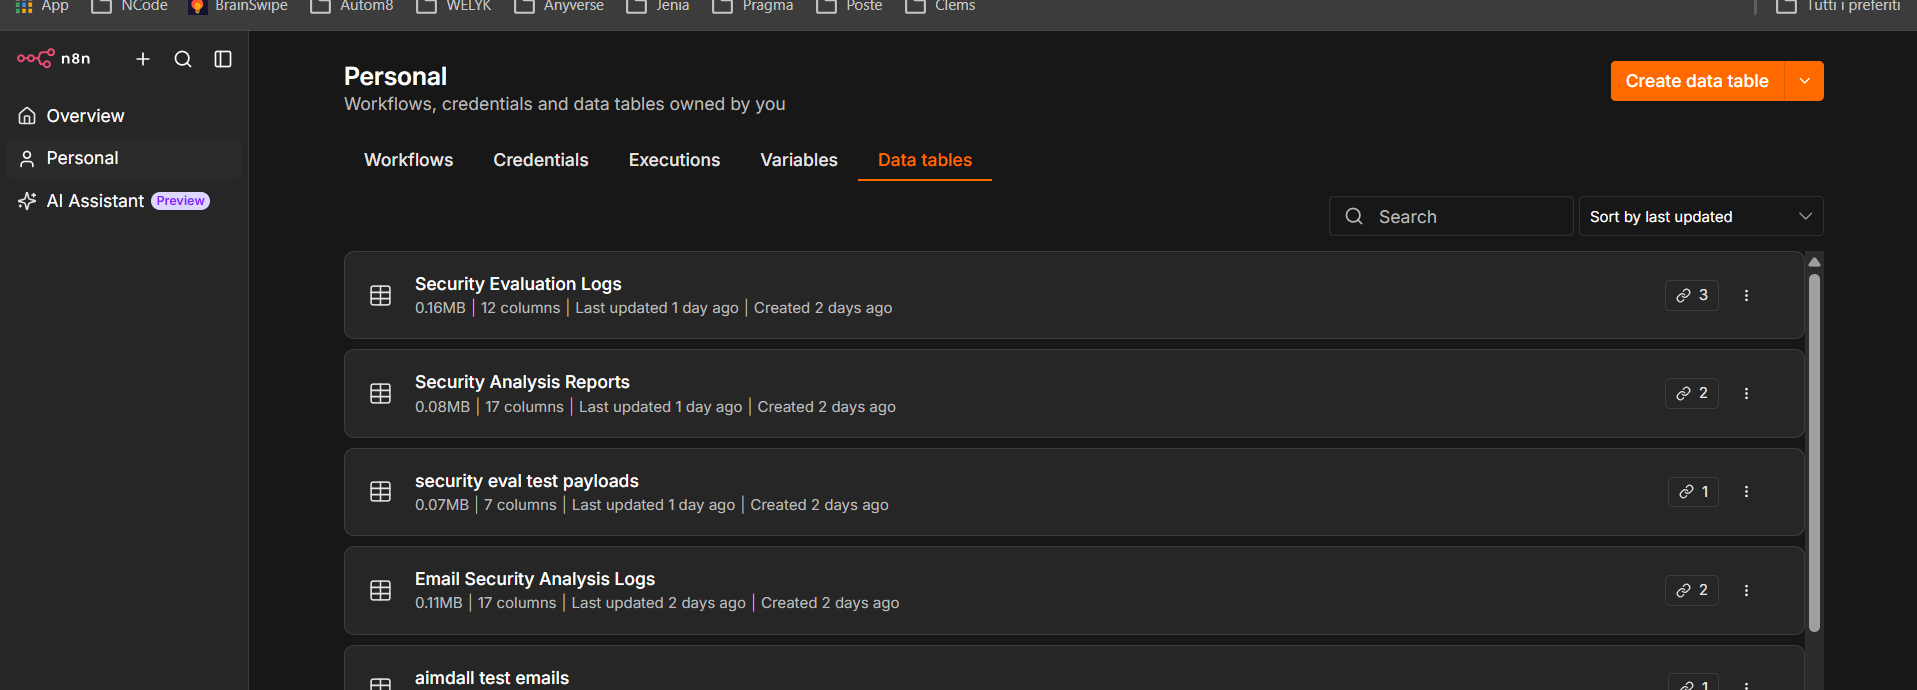Expand the Create data table dropdown arrow
Image resolution: width=1917 pixels, height=690 pixels.
pos(1804,81)
